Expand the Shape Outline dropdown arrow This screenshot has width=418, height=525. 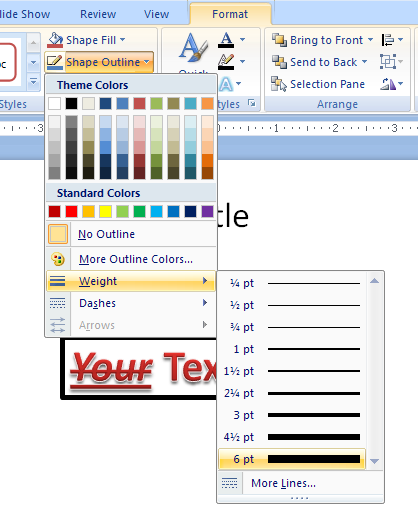click(147, 62)
